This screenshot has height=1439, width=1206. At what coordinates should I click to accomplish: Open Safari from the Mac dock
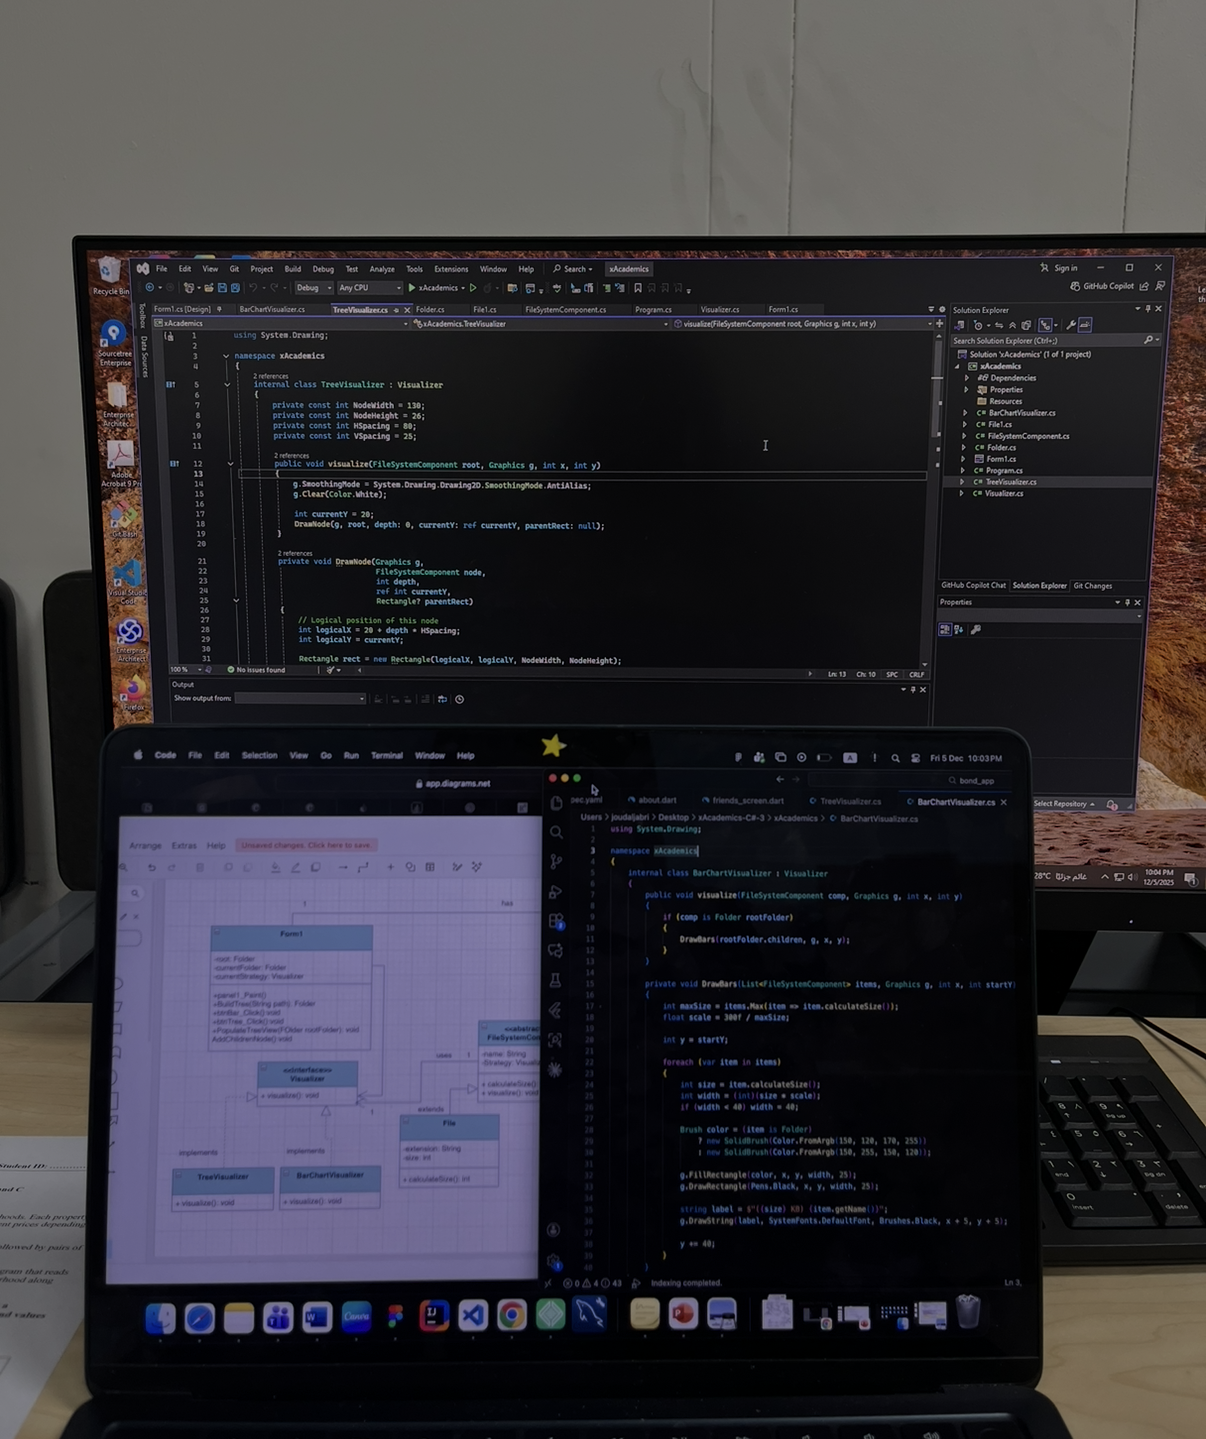(199, 1319)
